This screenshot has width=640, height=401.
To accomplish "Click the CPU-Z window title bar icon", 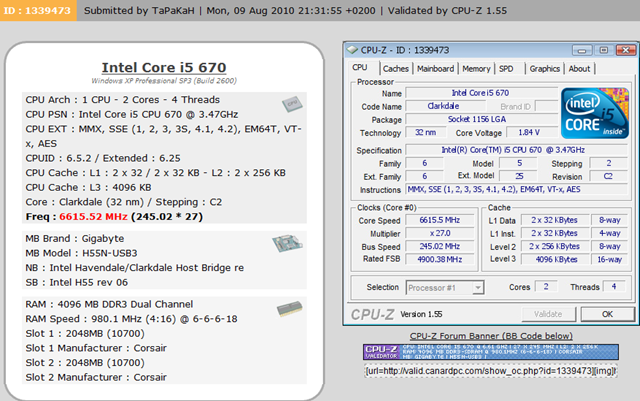I will (x=351, y=50).
